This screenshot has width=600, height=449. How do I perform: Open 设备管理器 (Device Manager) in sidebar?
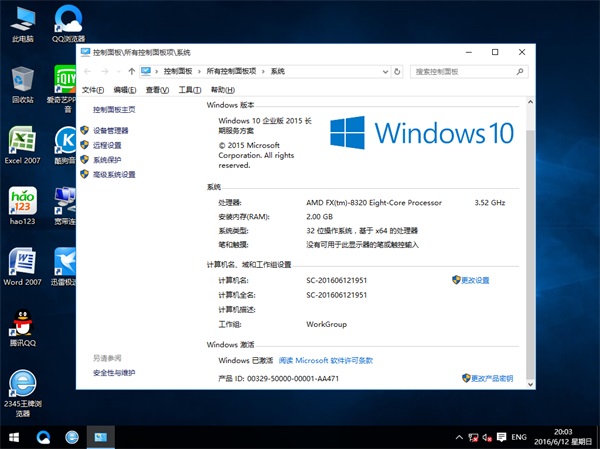pos(110,130)
